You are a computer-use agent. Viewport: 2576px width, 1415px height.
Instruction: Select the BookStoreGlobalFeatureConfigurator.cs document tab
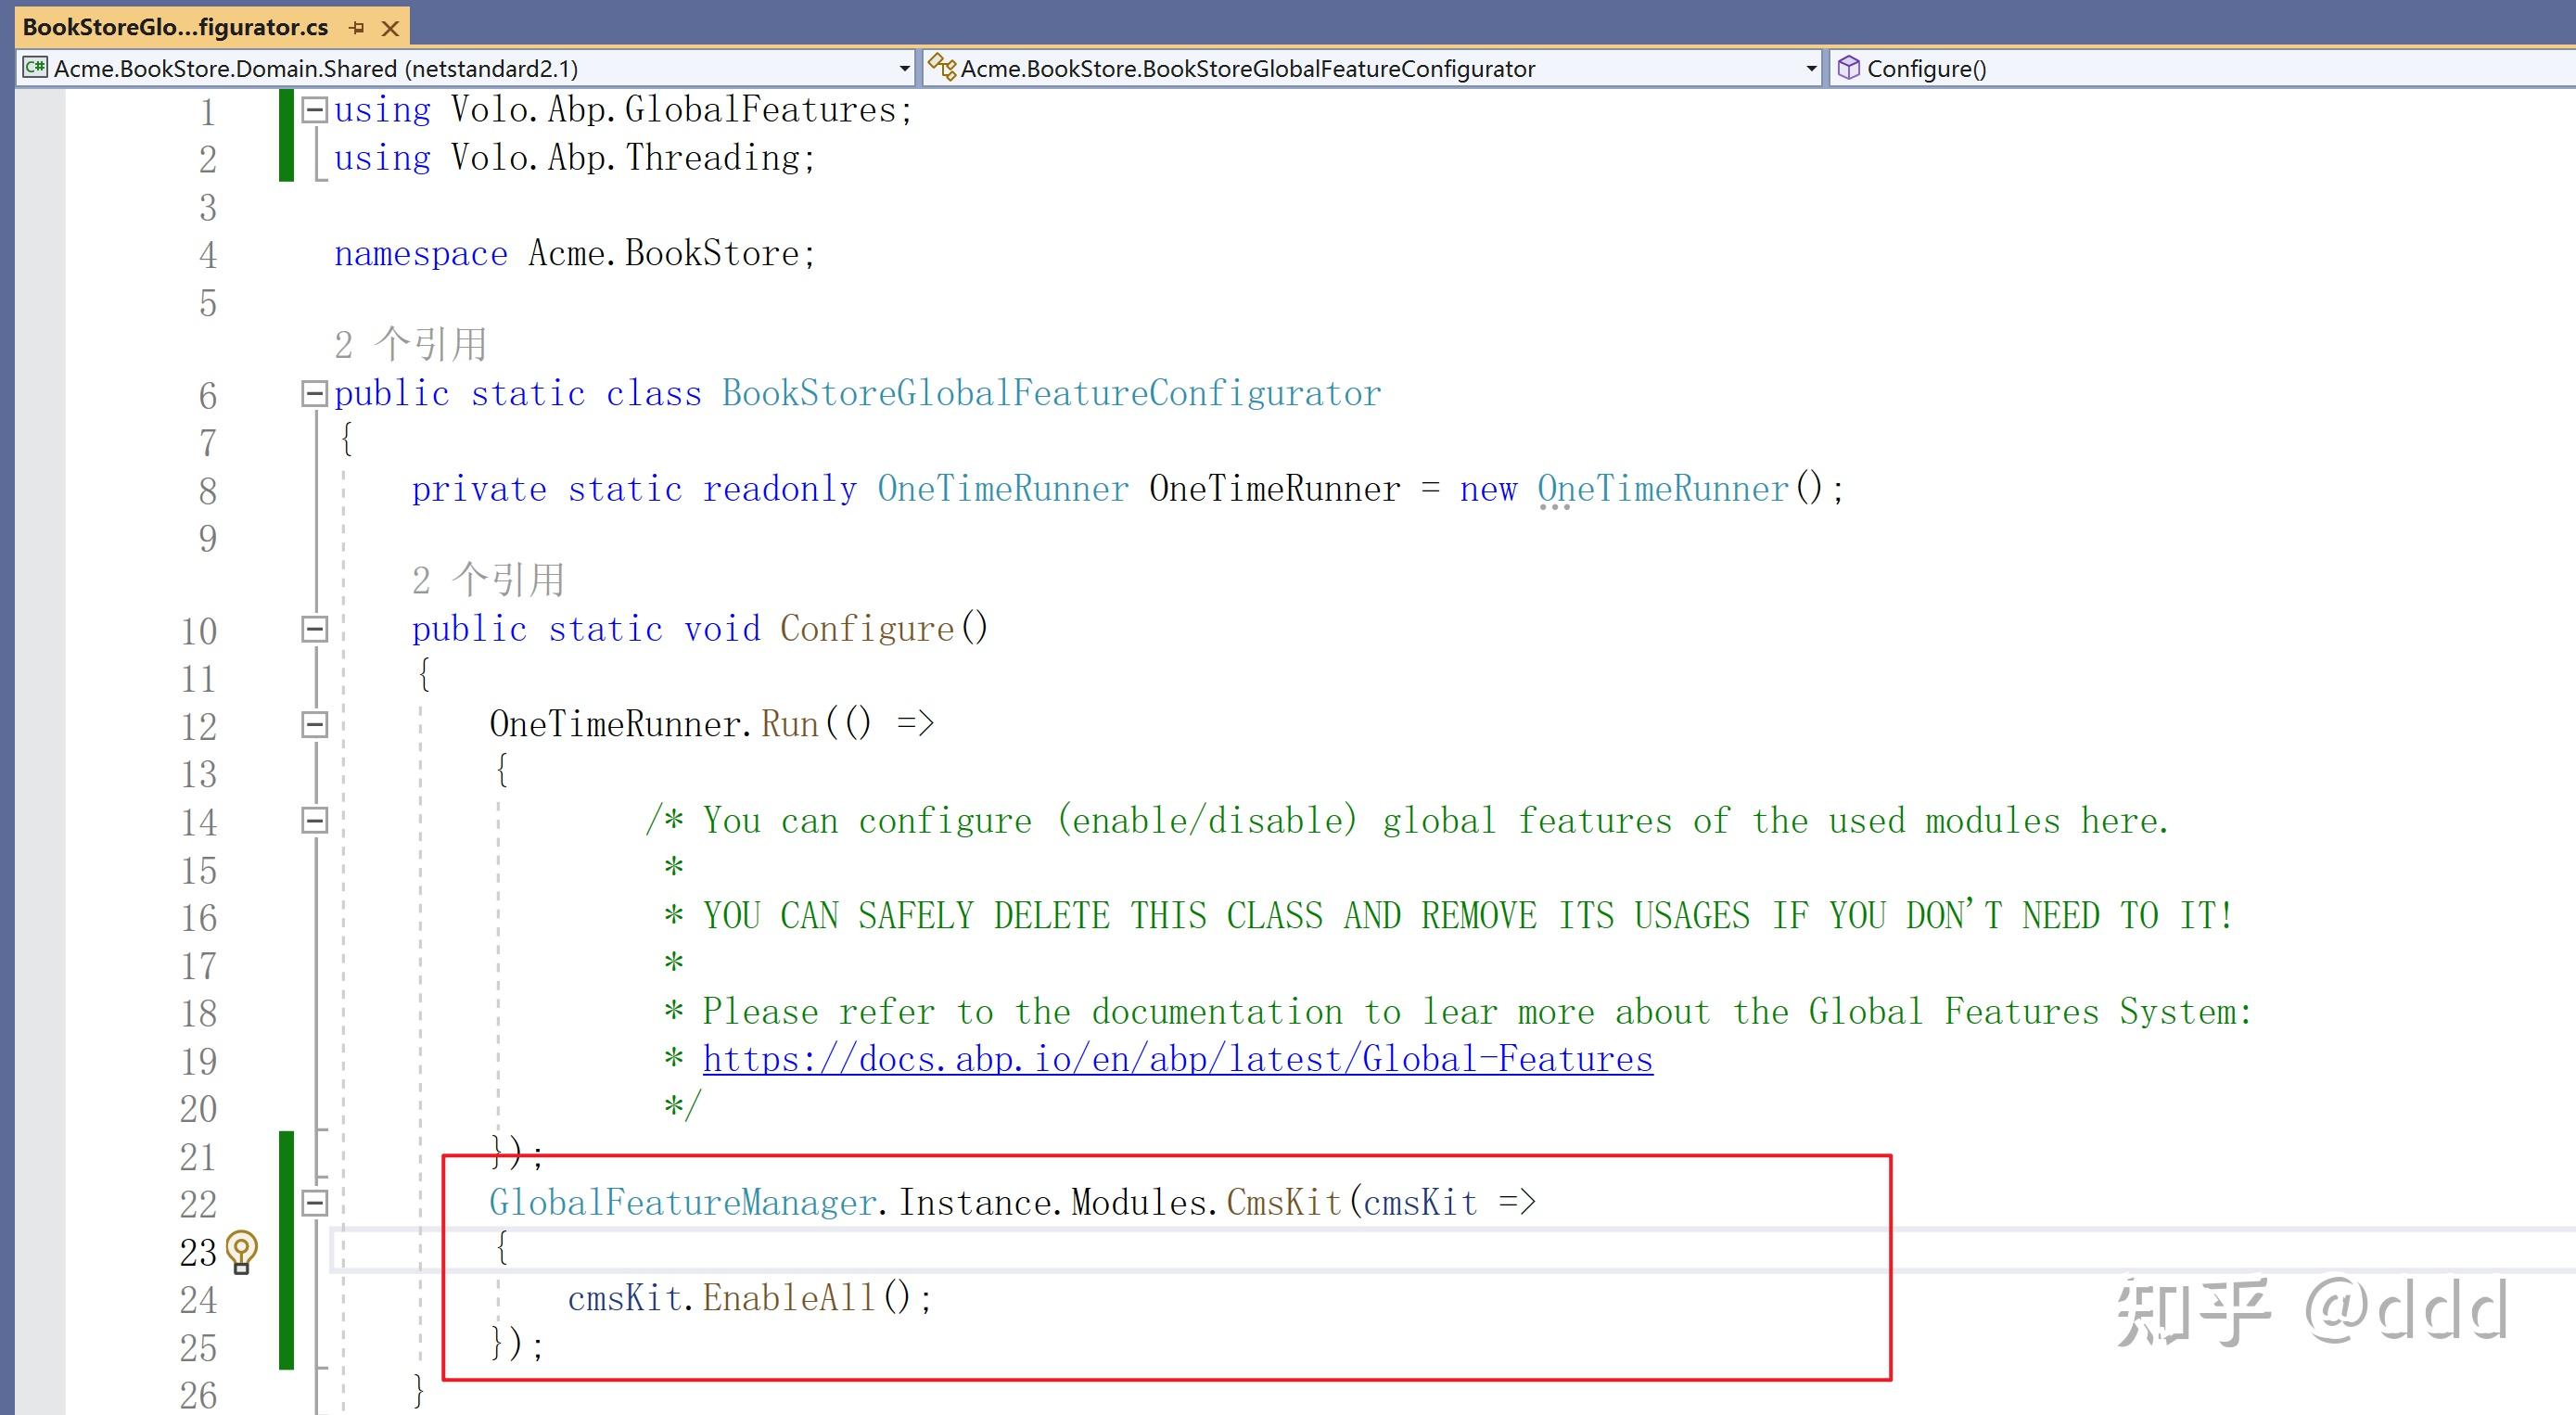coord(175,28)
